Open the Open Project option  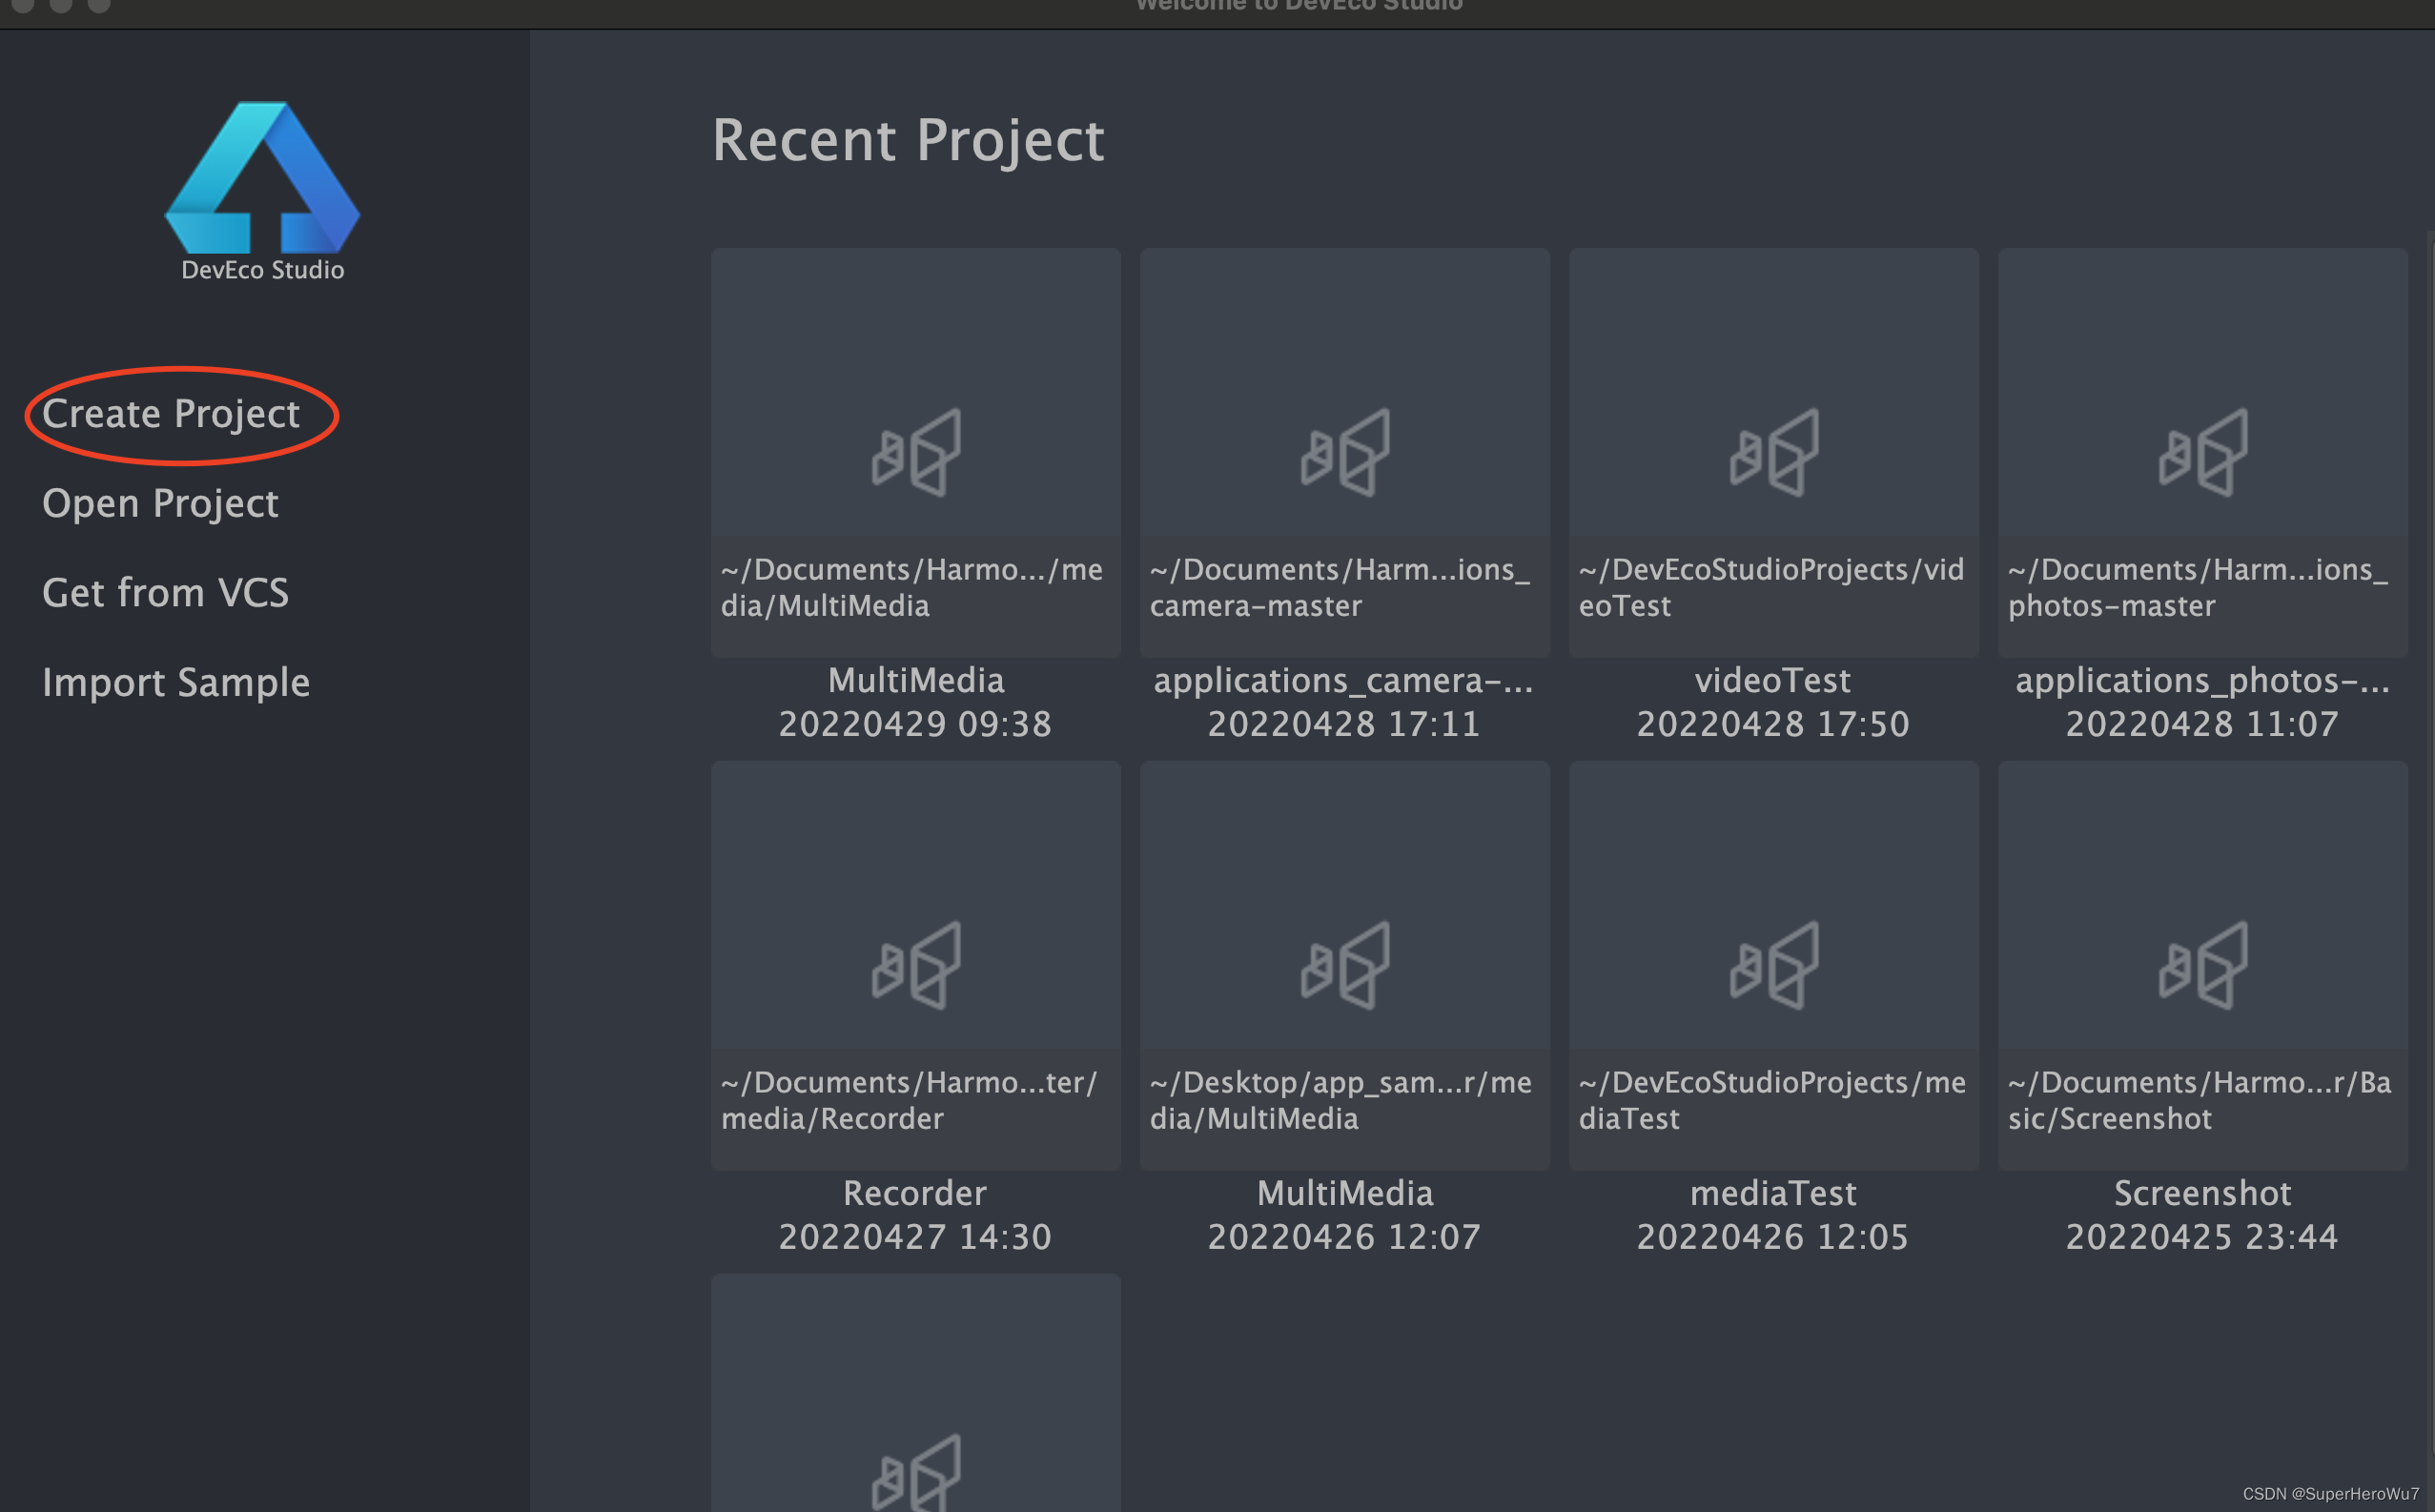click(160, 503)
